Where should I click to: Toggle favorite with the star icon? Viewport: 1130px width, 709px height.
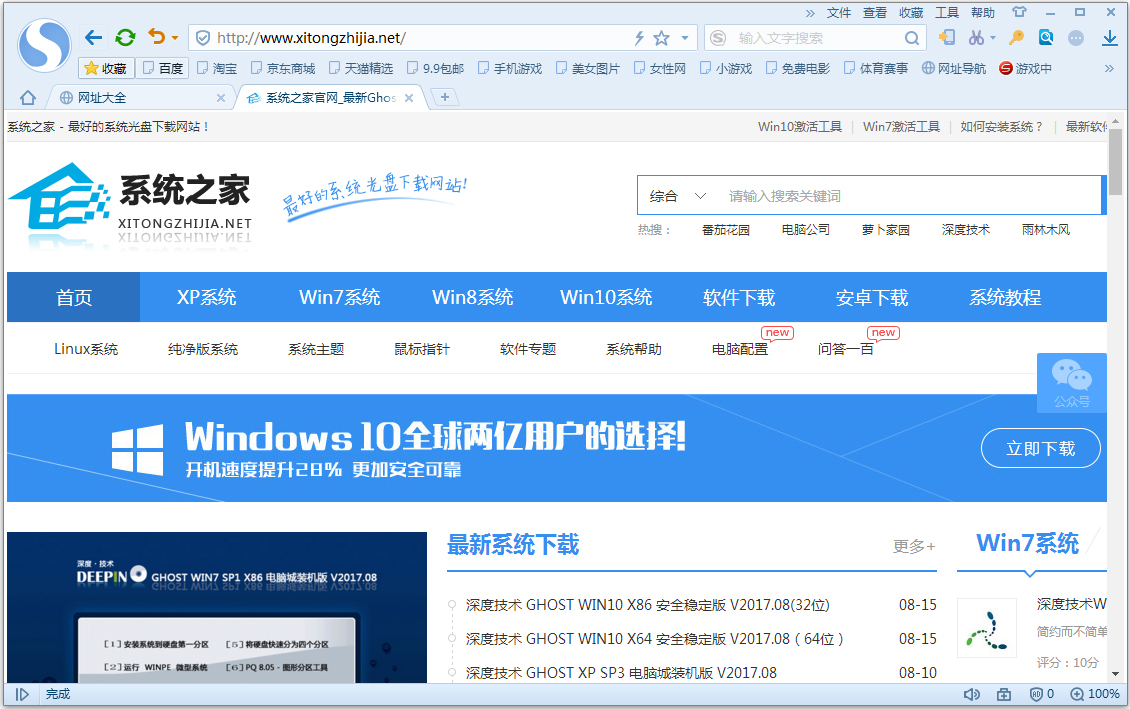[x=661, y=37]
